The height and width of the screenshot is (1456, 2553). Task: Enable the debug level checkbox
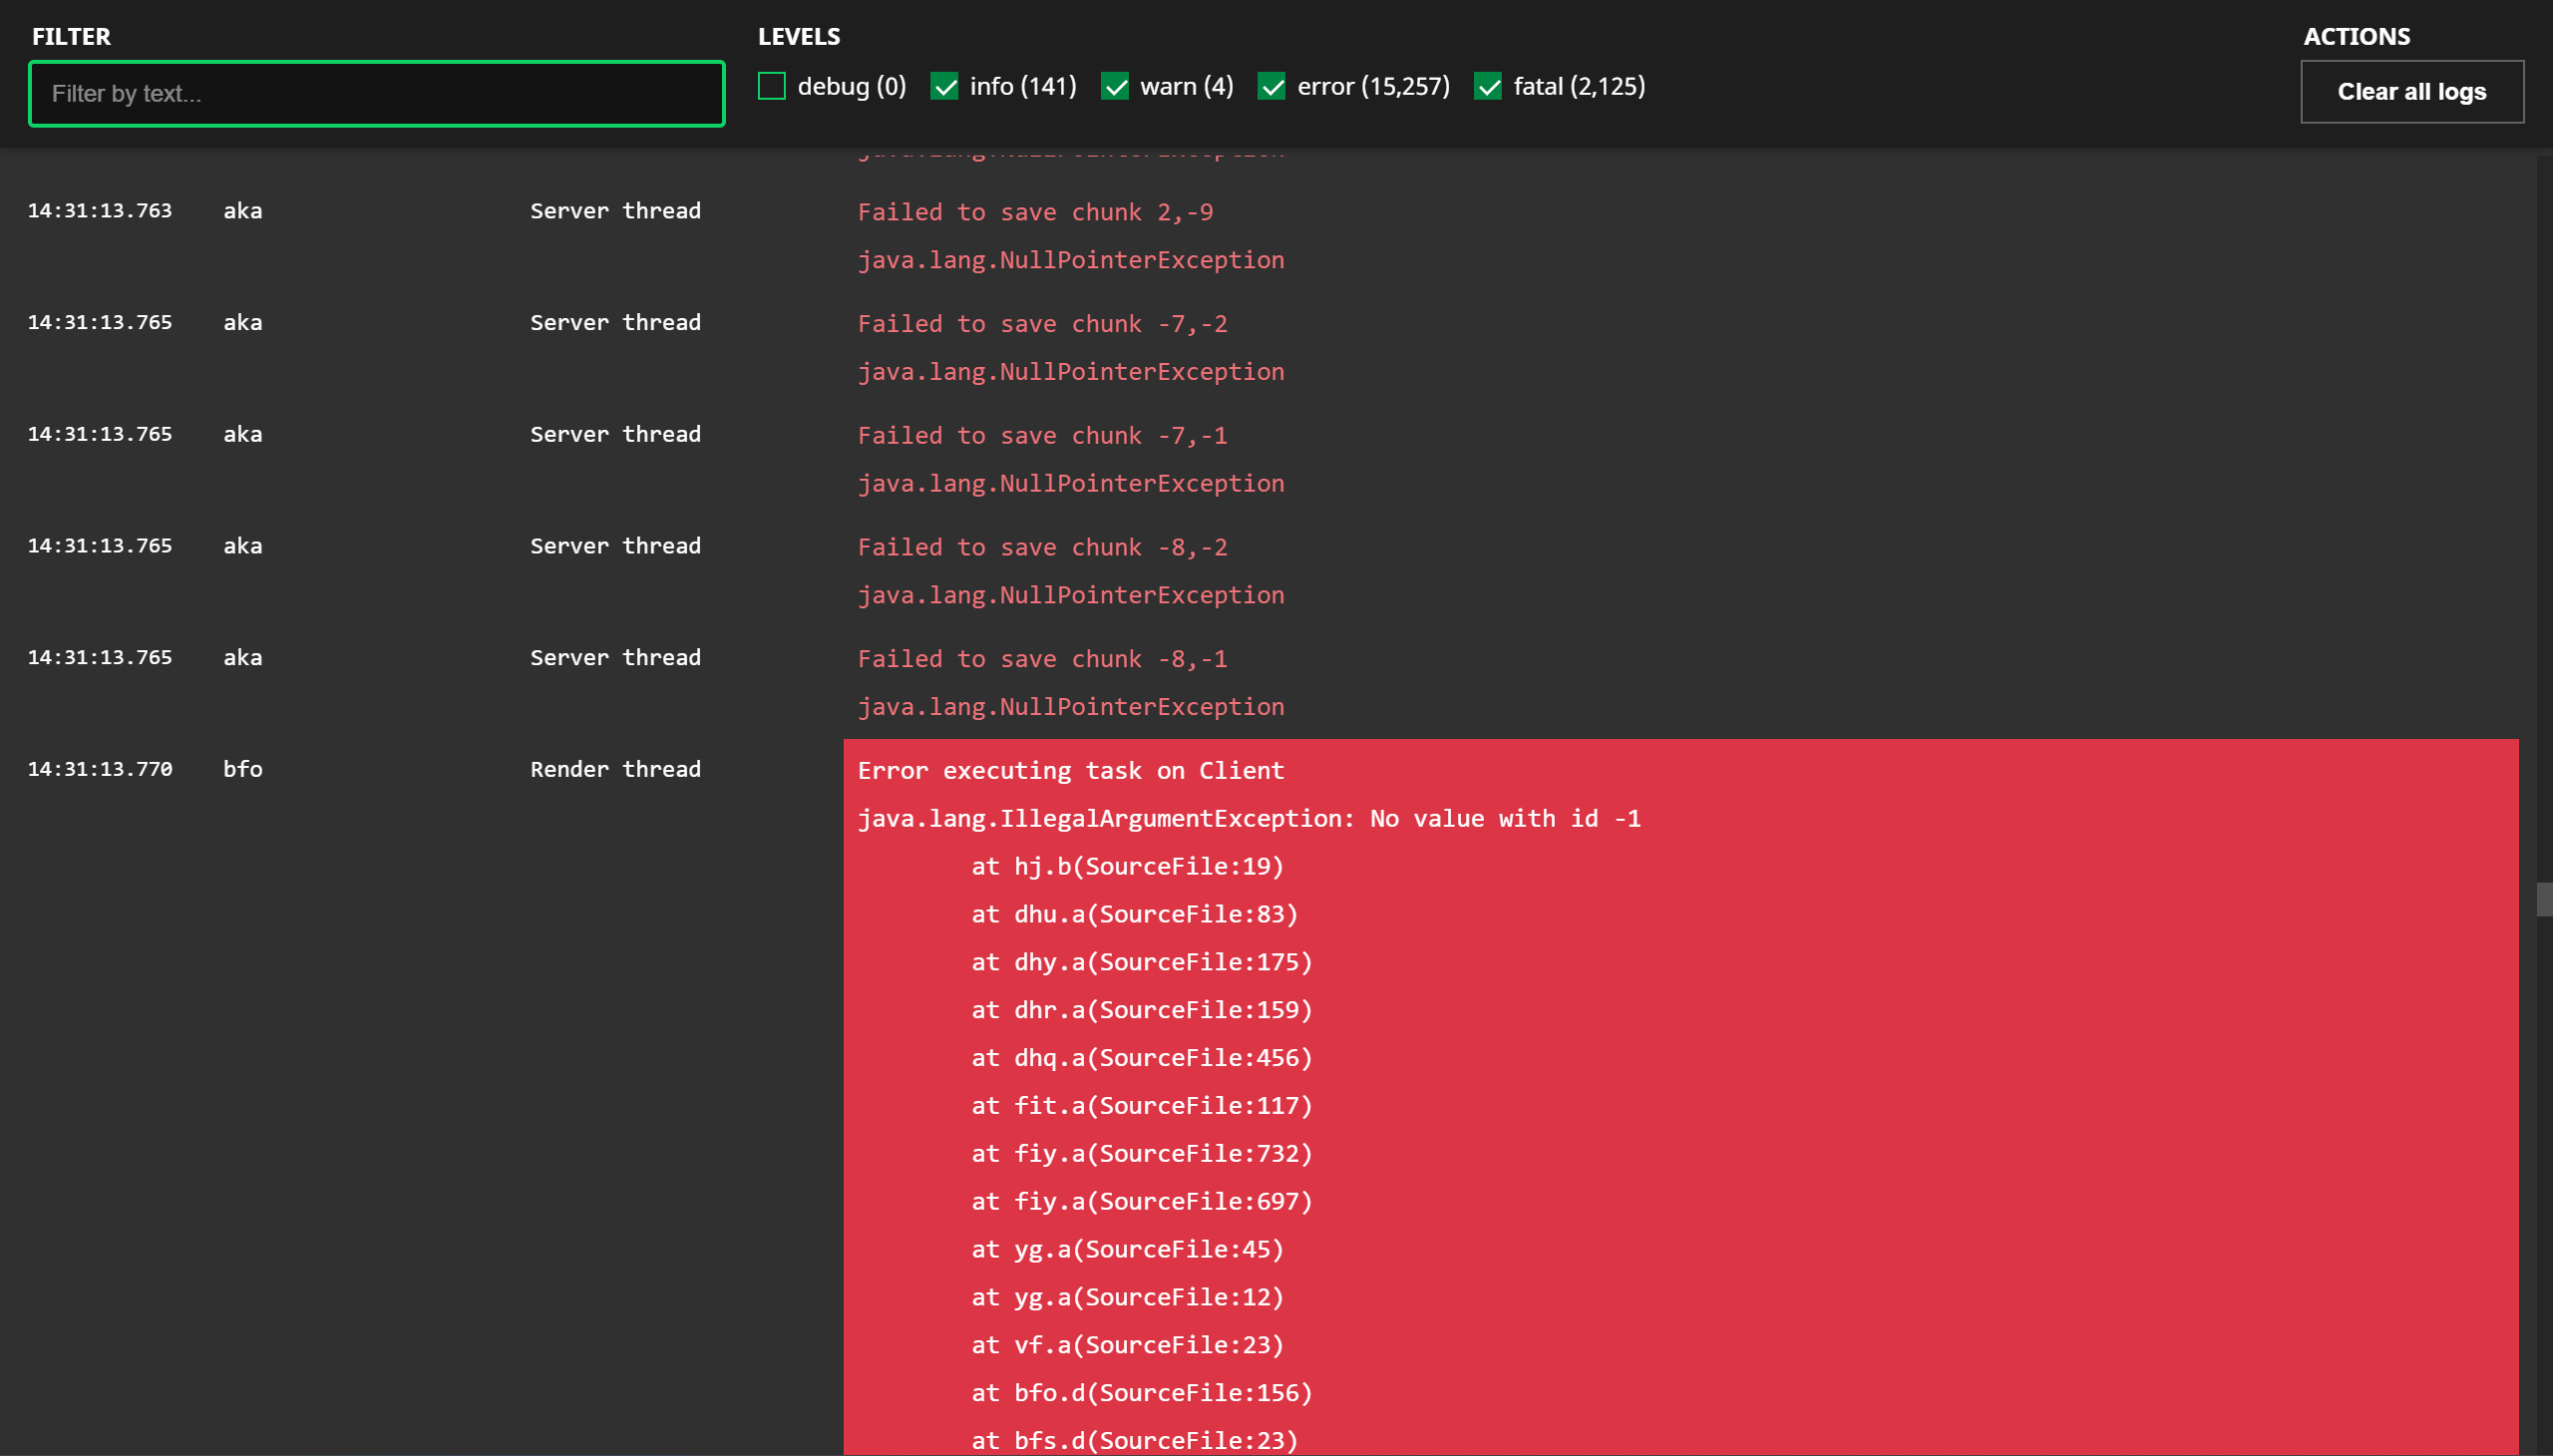pyautogui.click(x=772, y=87)
